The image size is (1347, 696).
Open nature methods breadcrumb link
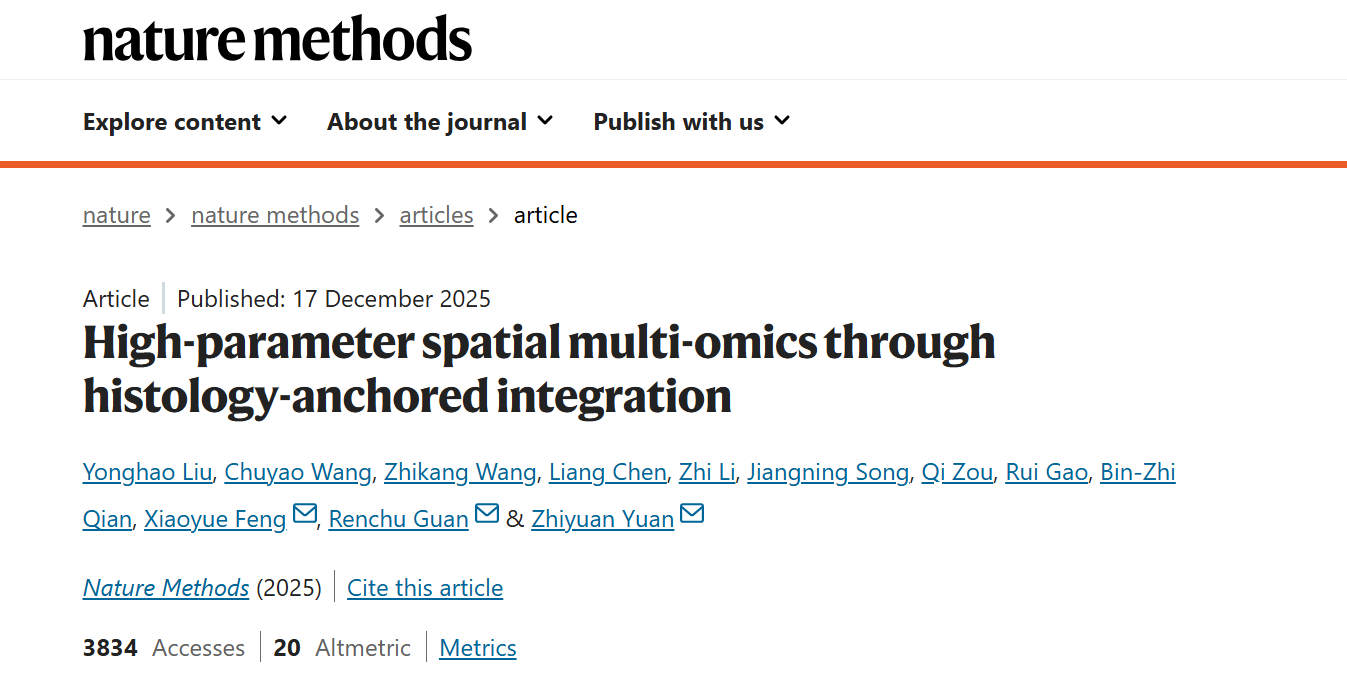[x=275, y=215]
